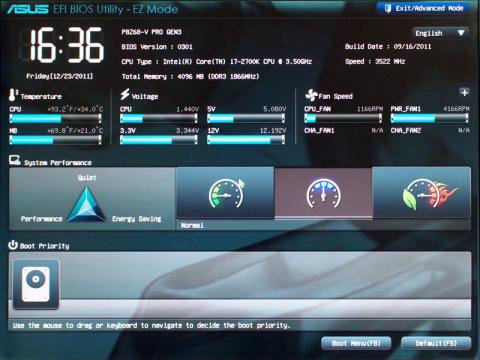480x360 pixels.
Task: Open Boot Menu(F8)
Action: point(356,343)
